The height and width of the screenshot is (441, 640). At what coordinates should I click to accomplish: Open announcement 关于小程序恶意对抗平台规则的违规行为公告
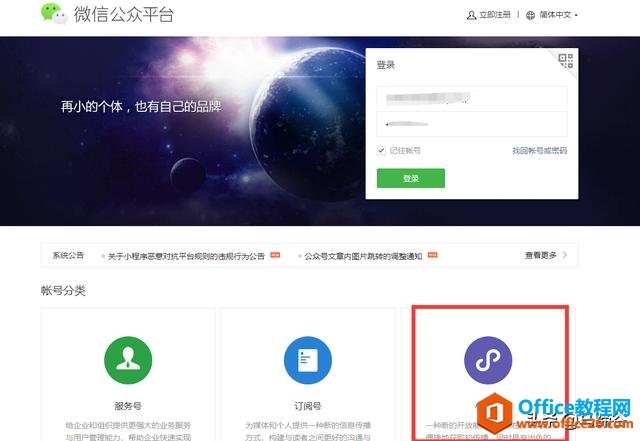point(186,256)
